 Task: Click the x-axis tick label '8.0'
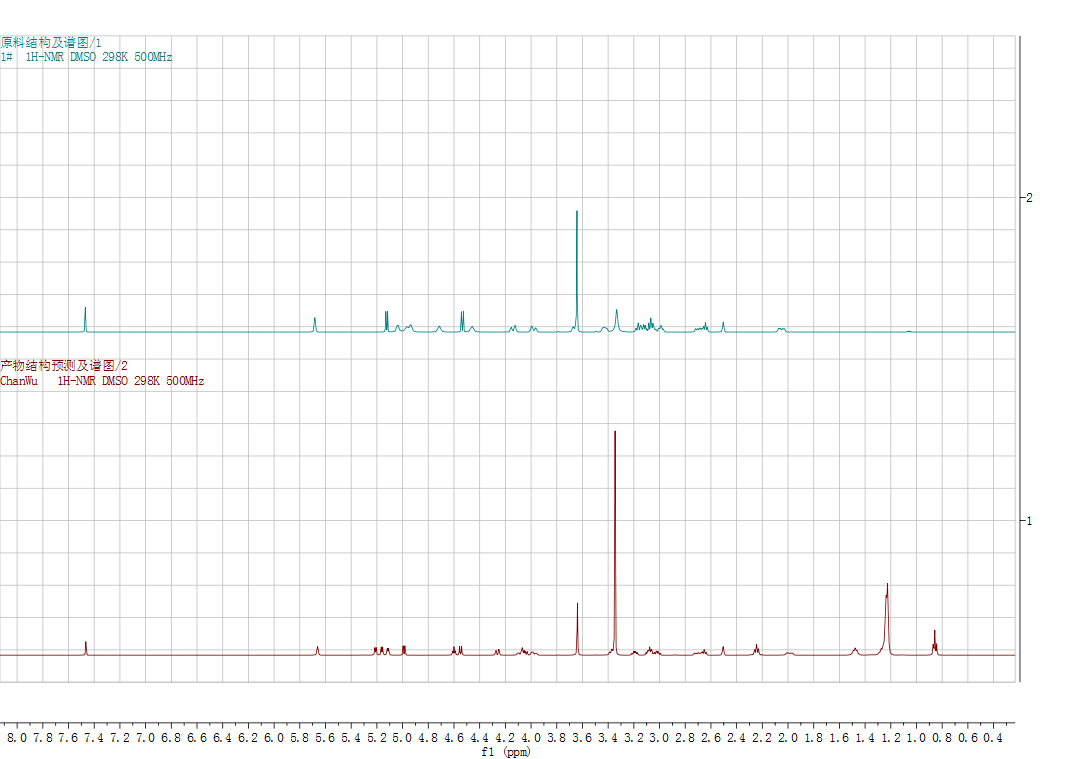coord(17,737)
